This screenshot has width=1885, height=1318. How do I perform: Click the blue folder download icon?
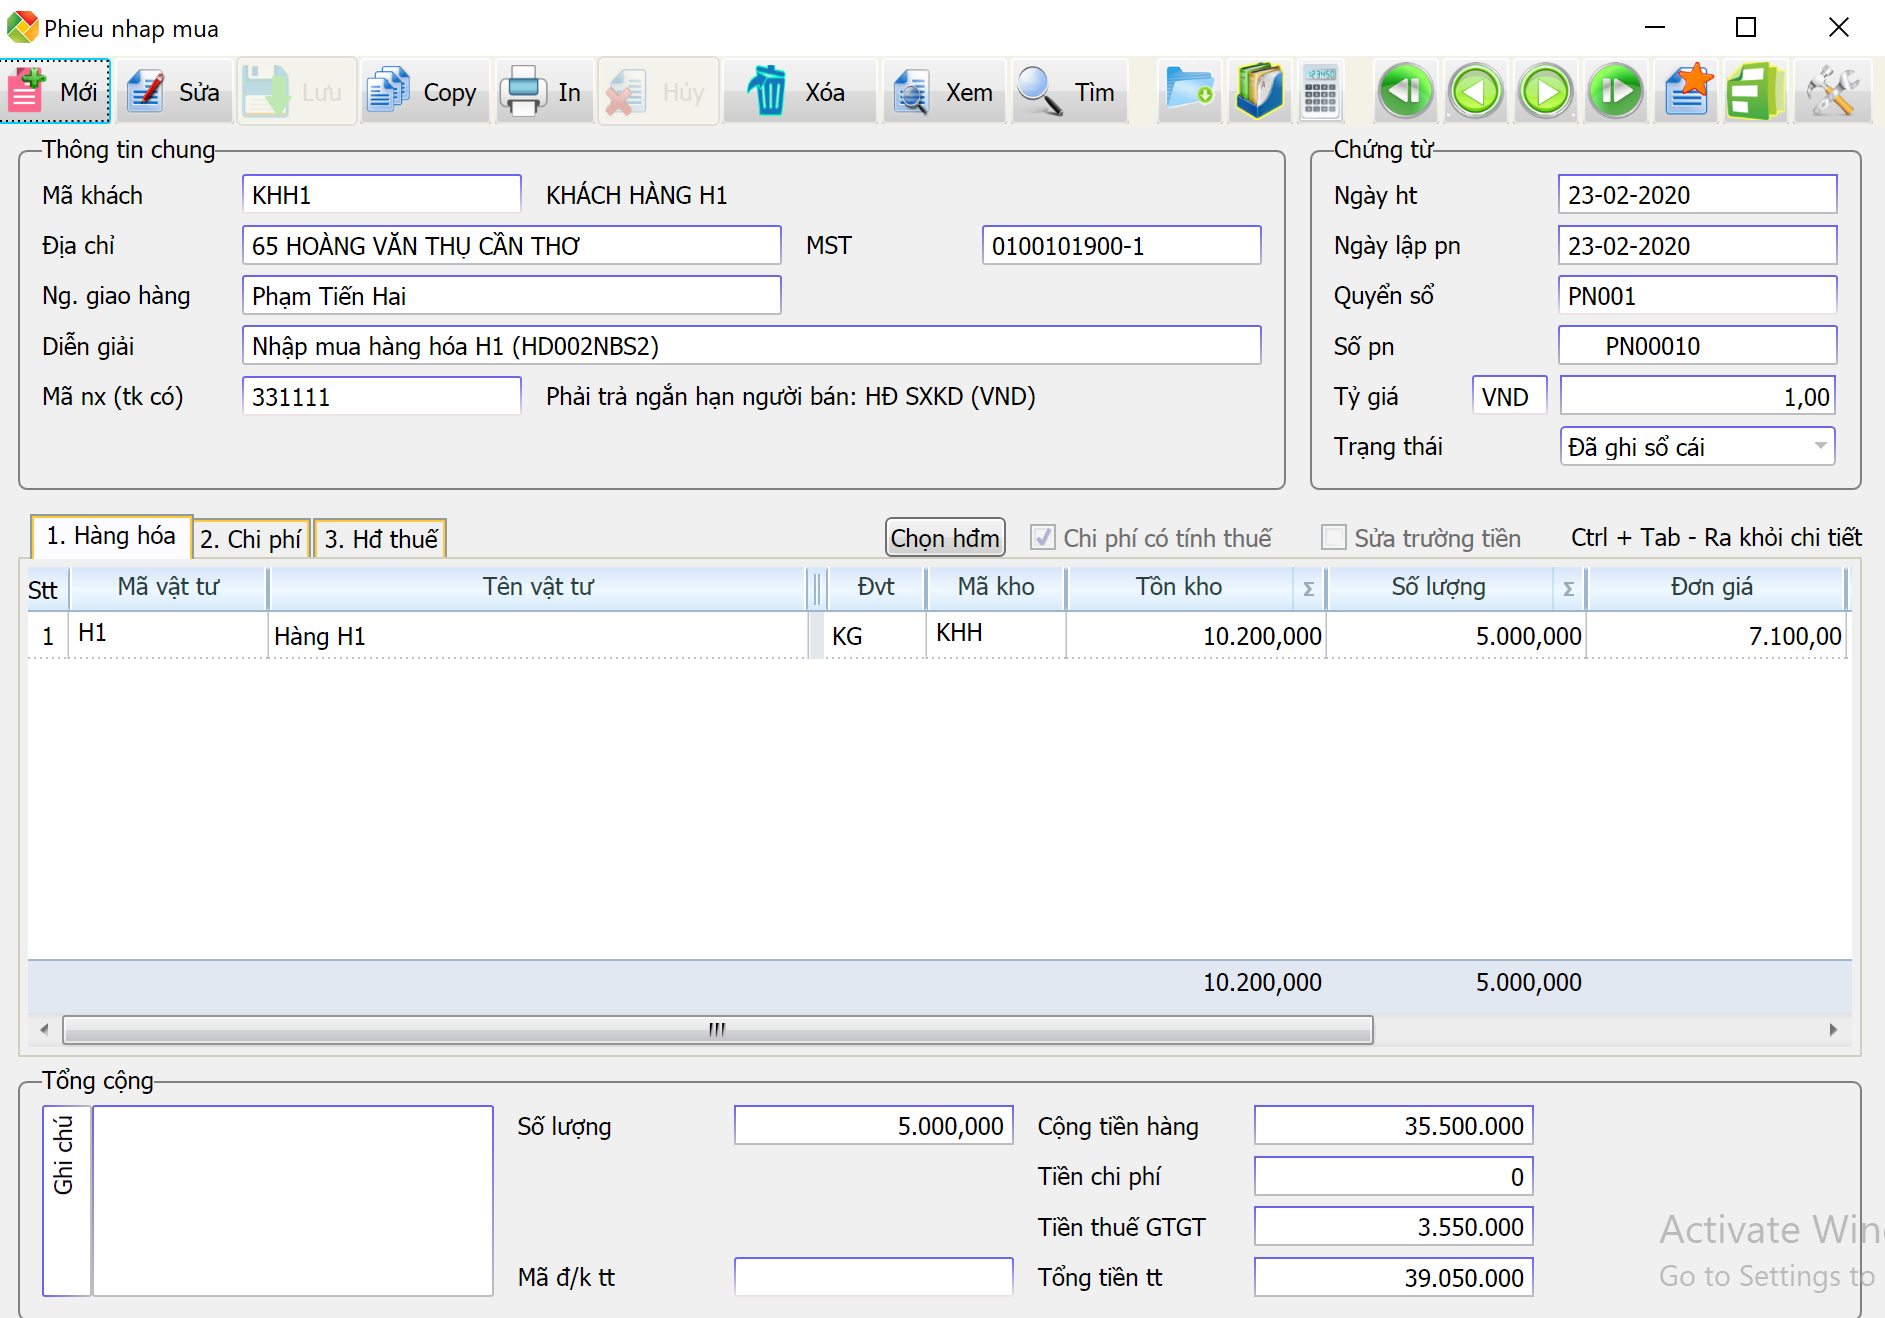click(1189, 92)
